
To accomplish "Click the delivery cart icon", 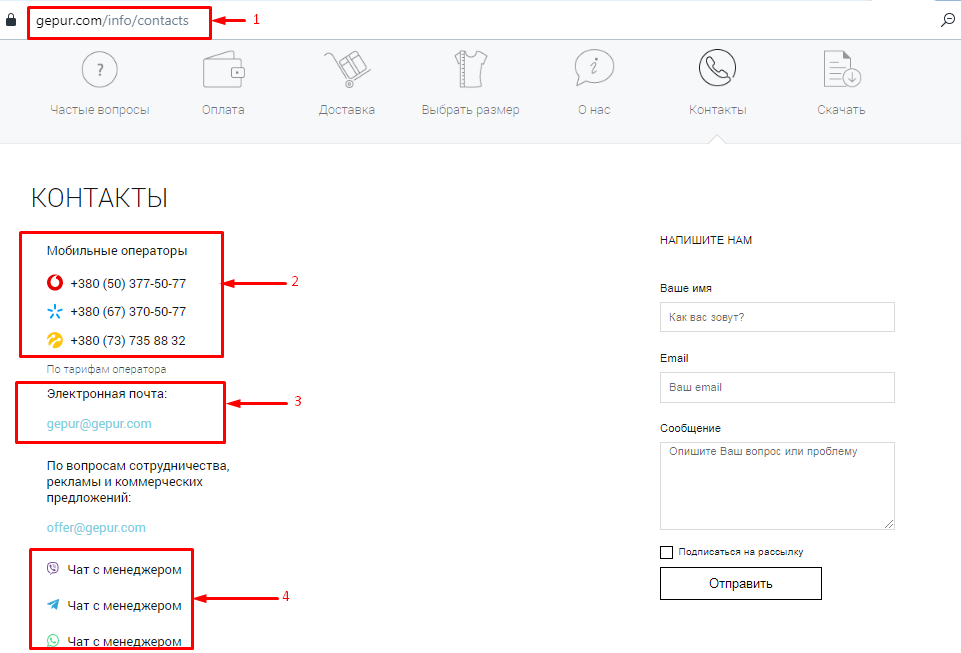I will tap(347, 69).
